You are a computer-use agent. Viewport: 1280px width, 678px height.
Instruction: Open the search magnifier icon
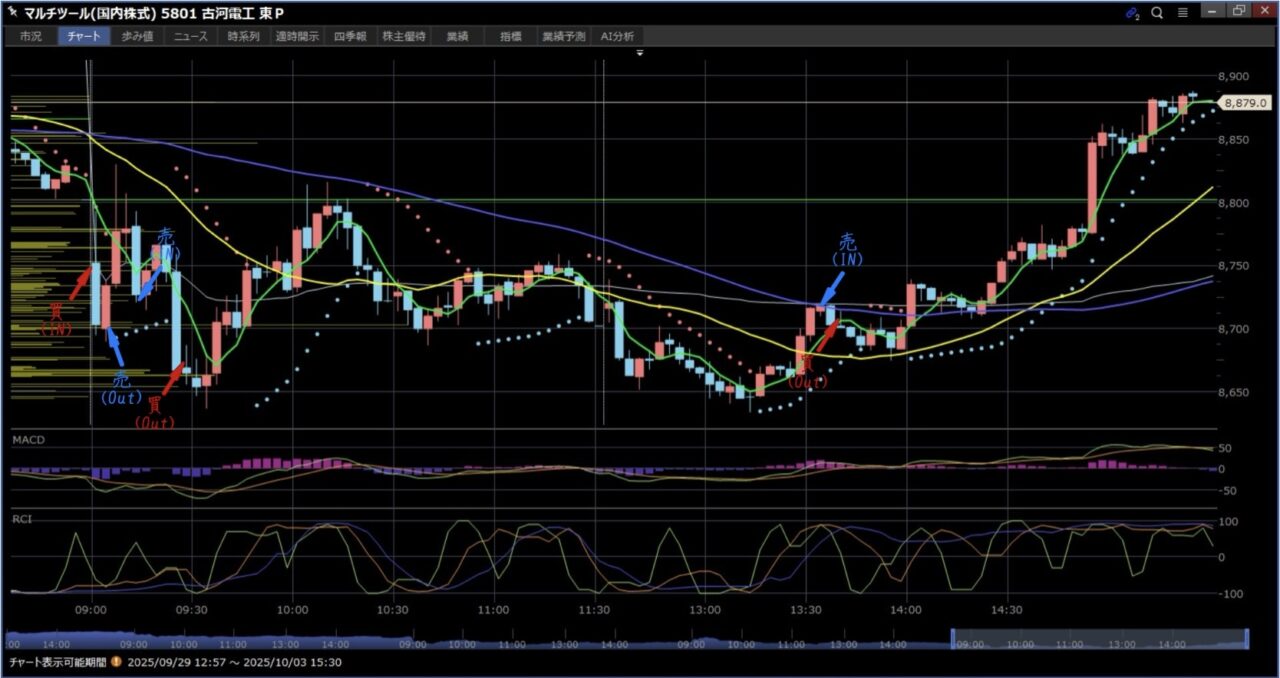pos(1157,13)
